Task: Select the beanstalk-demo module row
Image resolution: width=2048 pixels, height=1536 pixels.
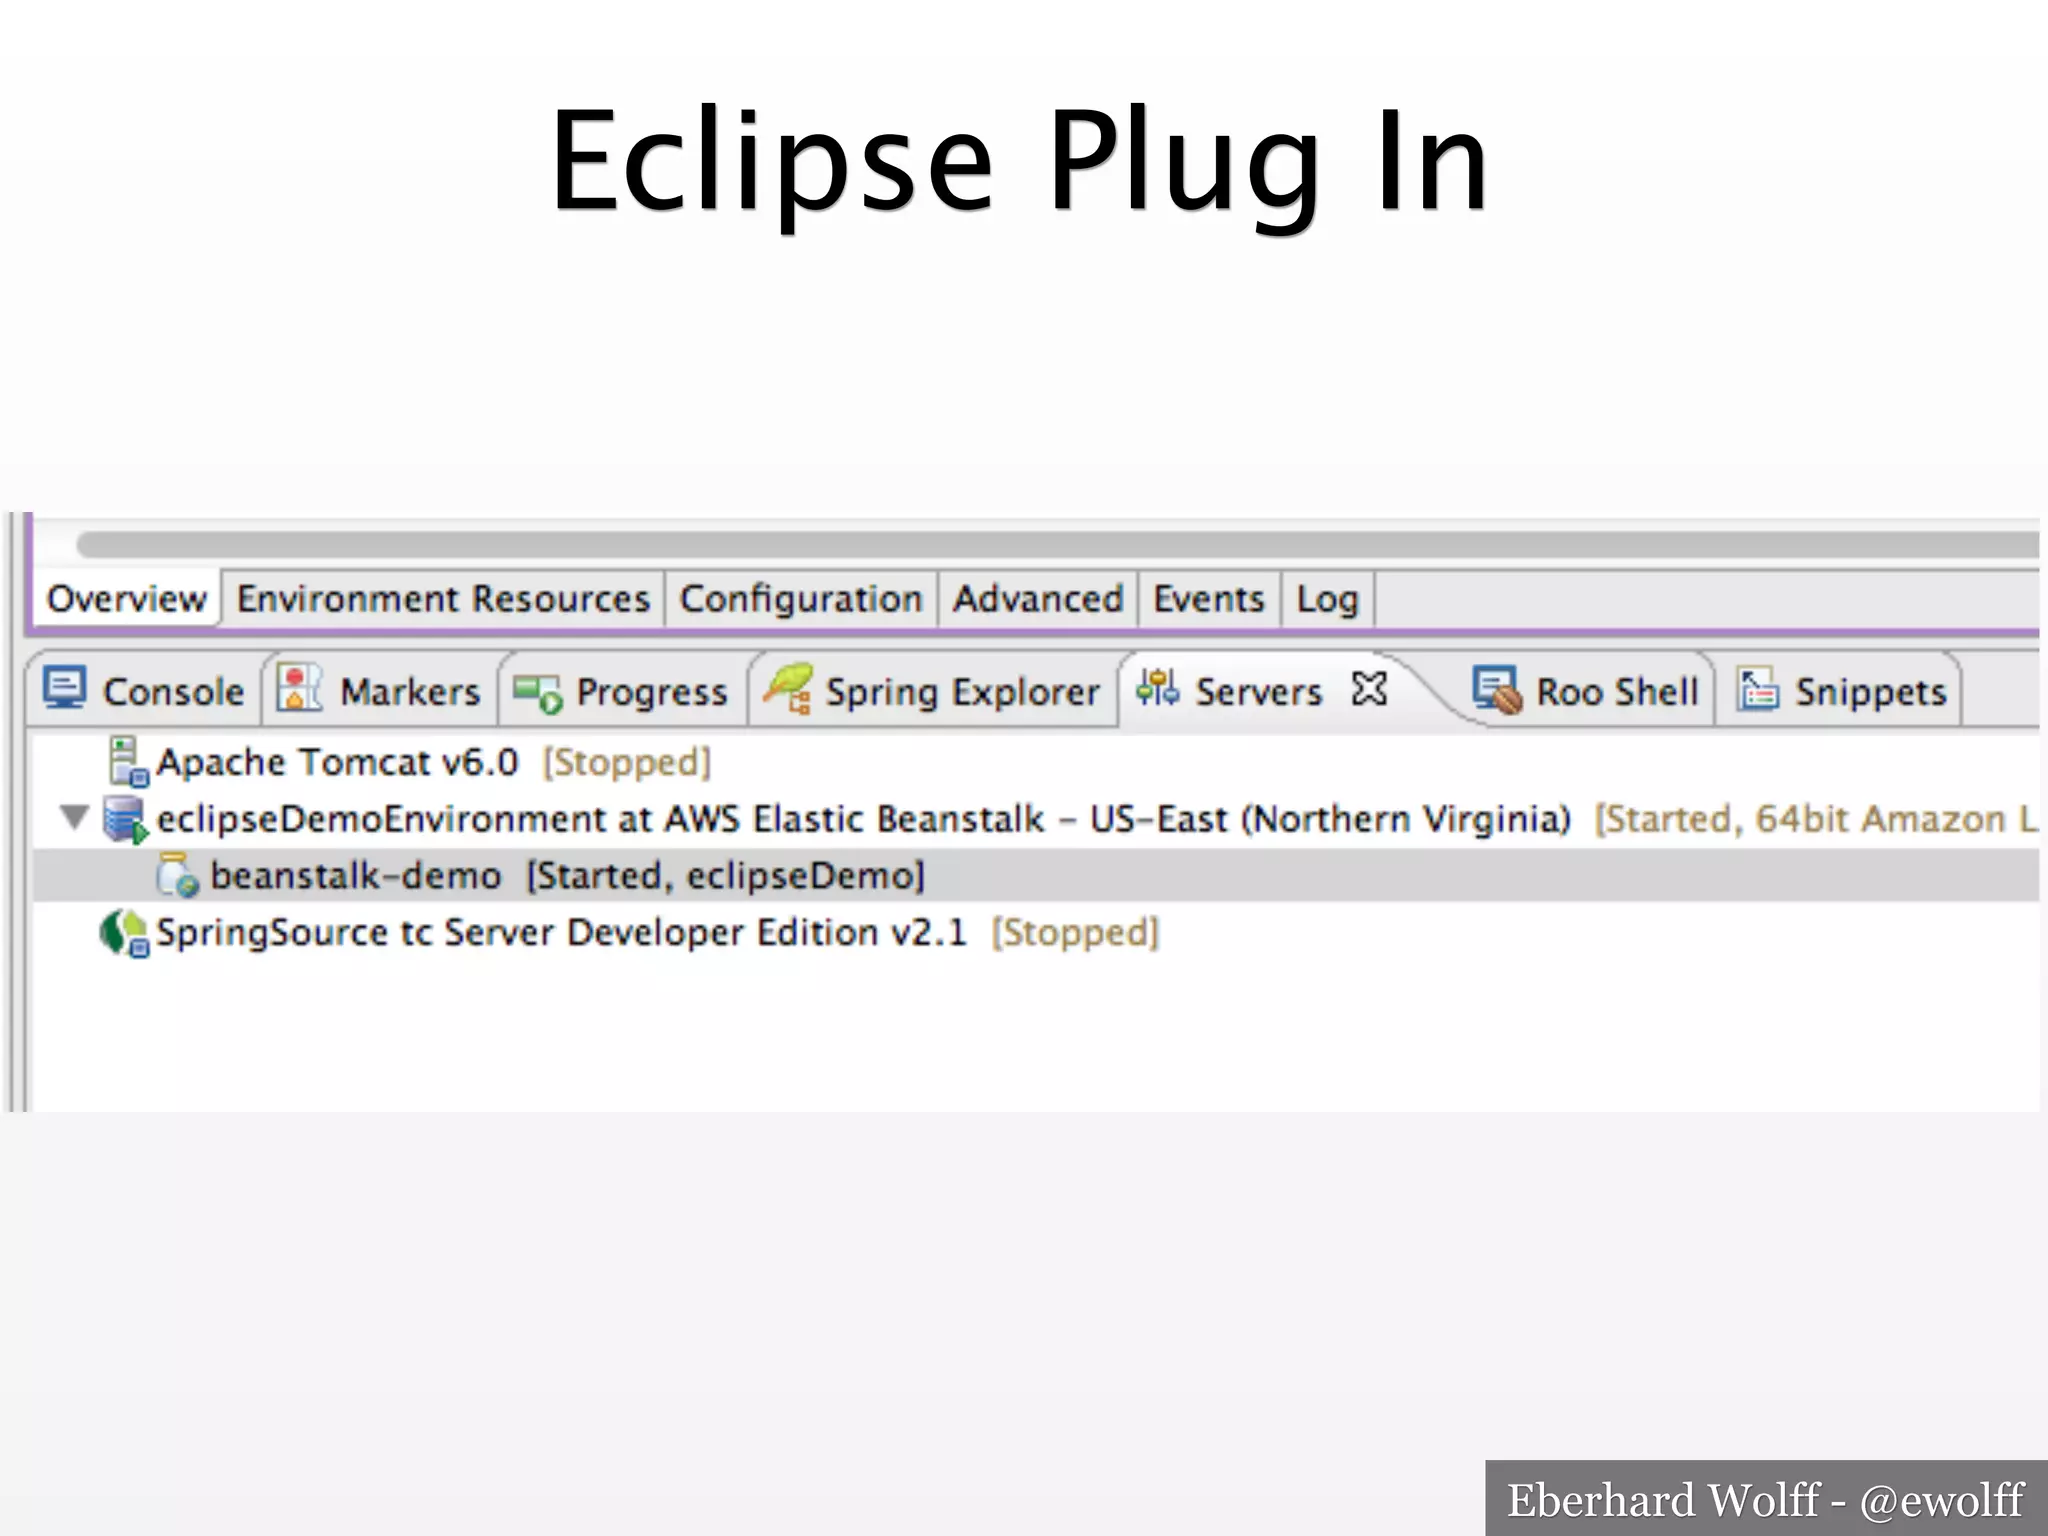Action: pyautogui.click(x=1036, y=875)
